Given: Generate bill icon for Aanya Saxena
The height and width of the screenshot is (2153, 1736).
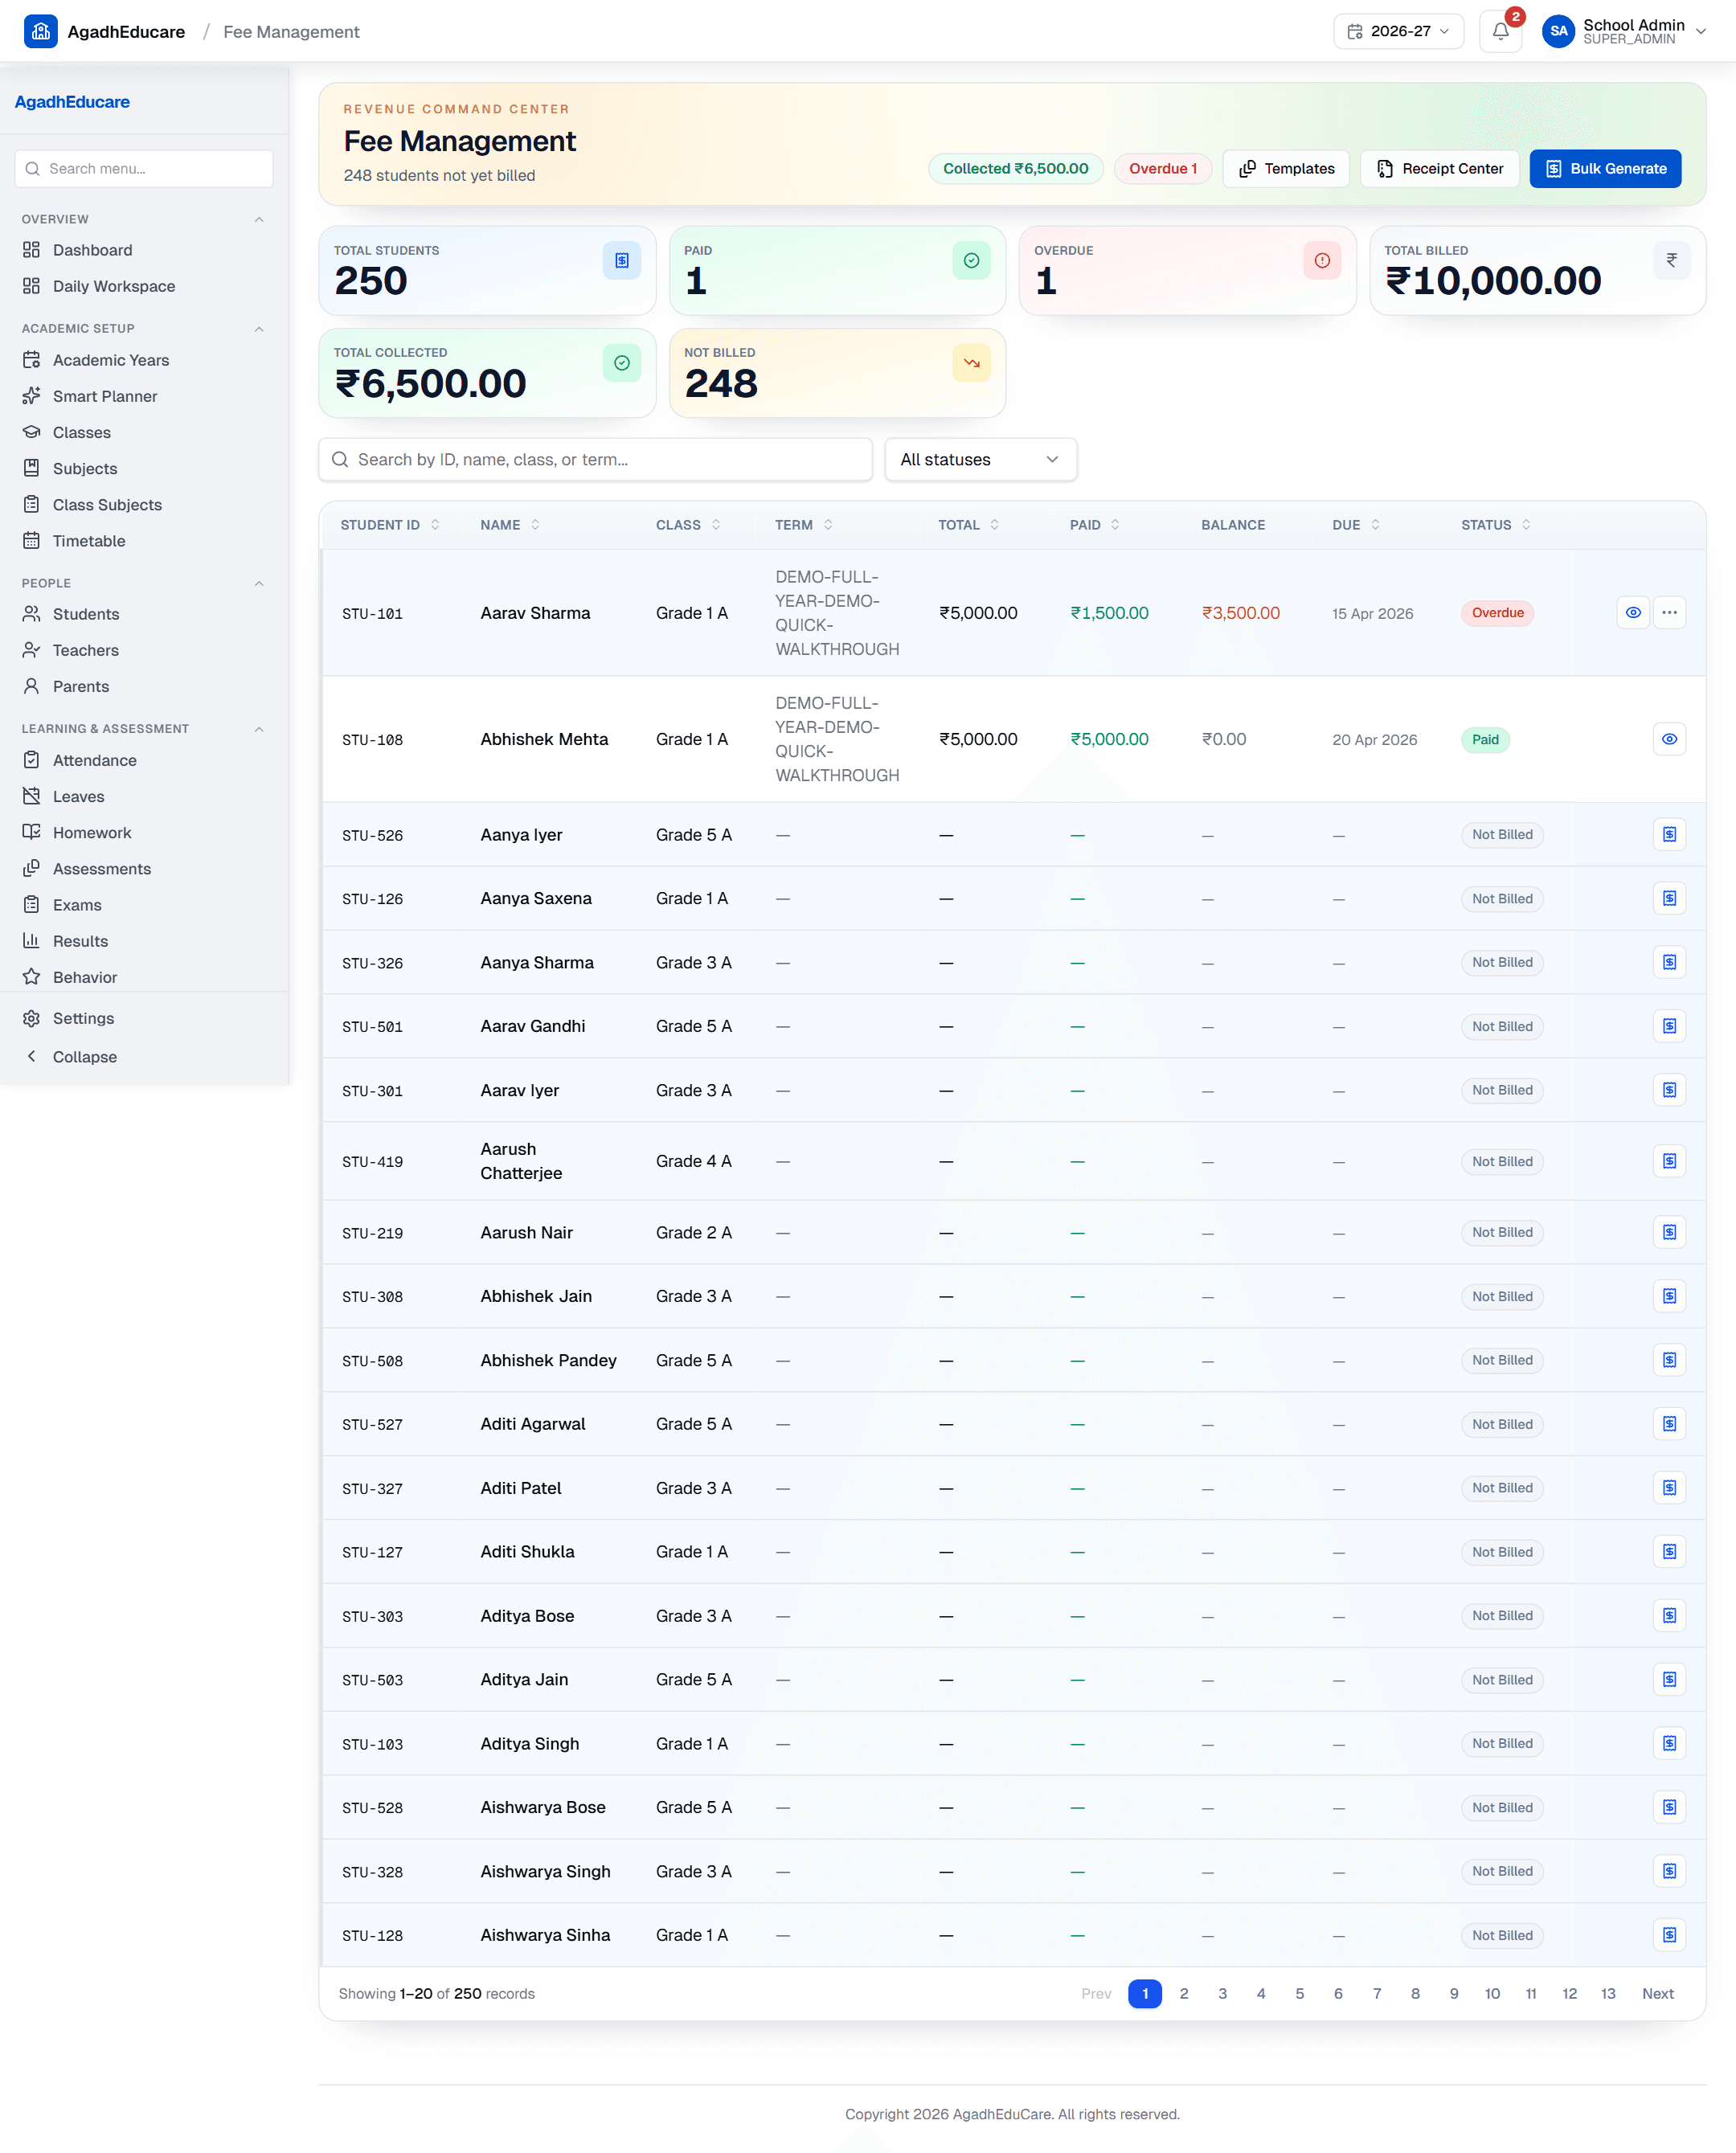Looking at the screenshot, I should 1669,898.
